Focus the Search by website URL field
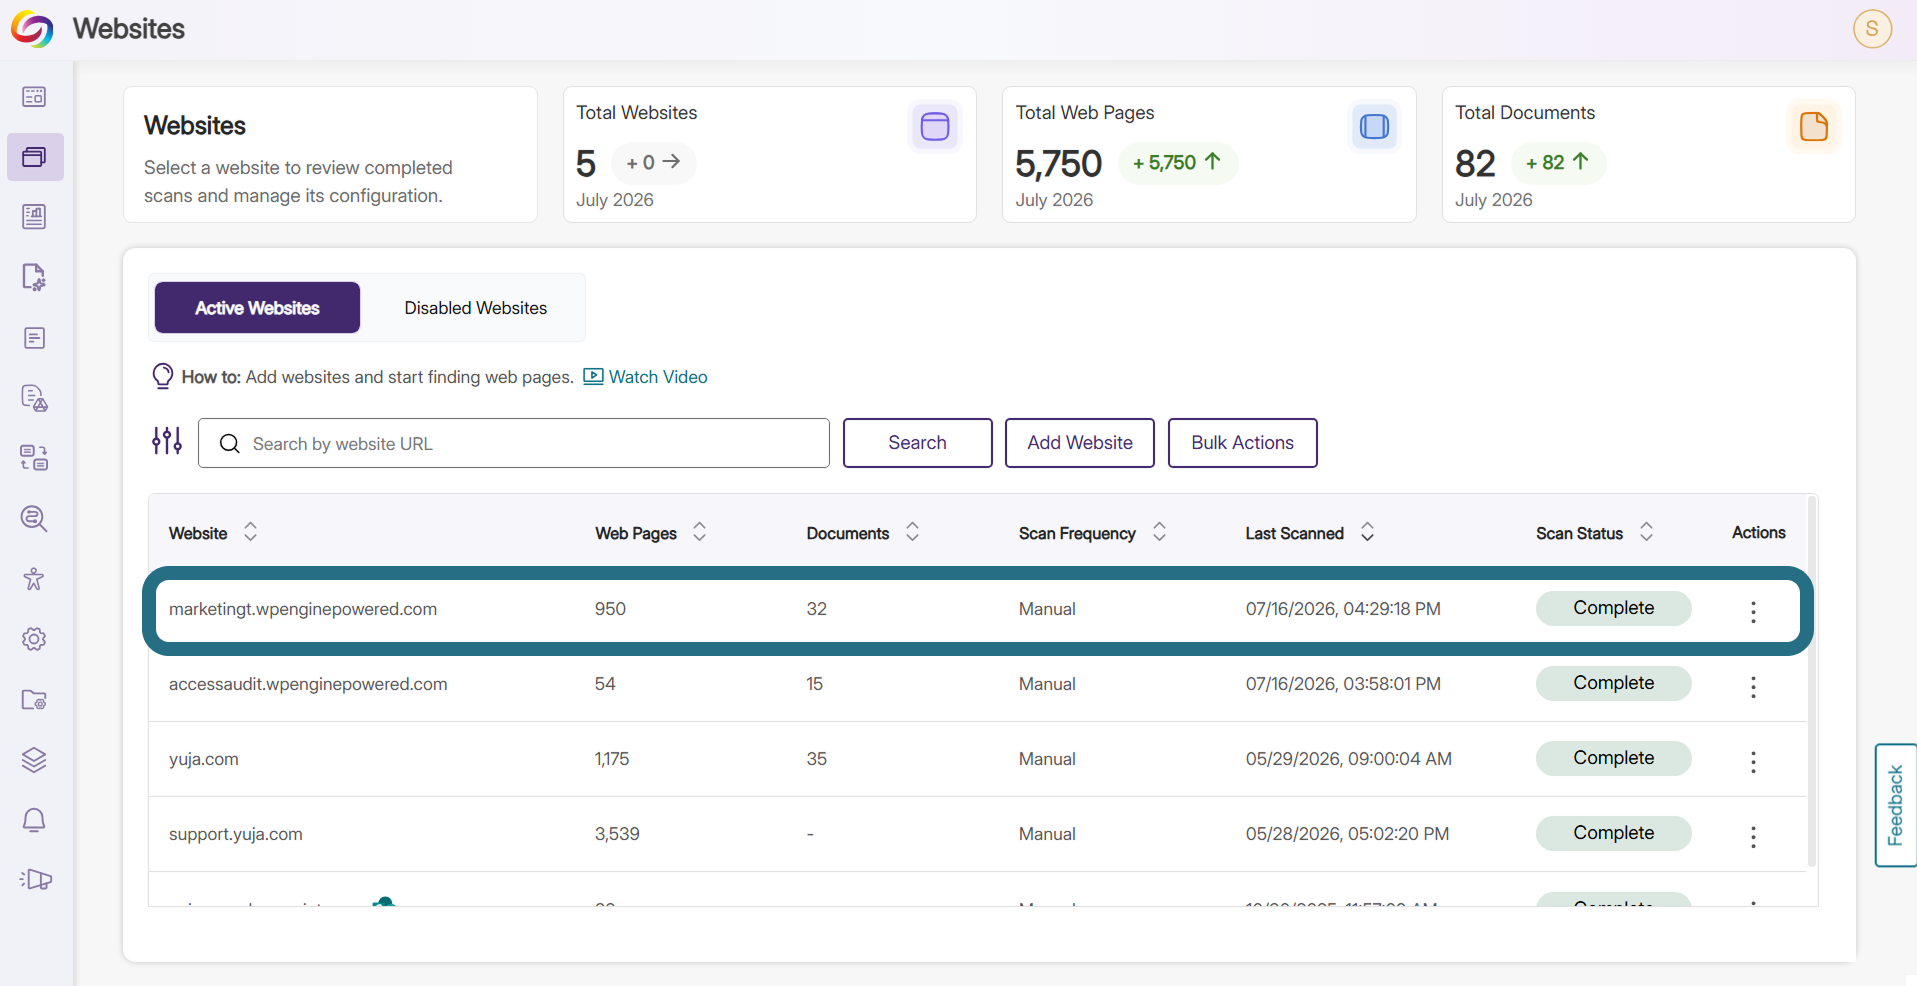 [514, 443]
